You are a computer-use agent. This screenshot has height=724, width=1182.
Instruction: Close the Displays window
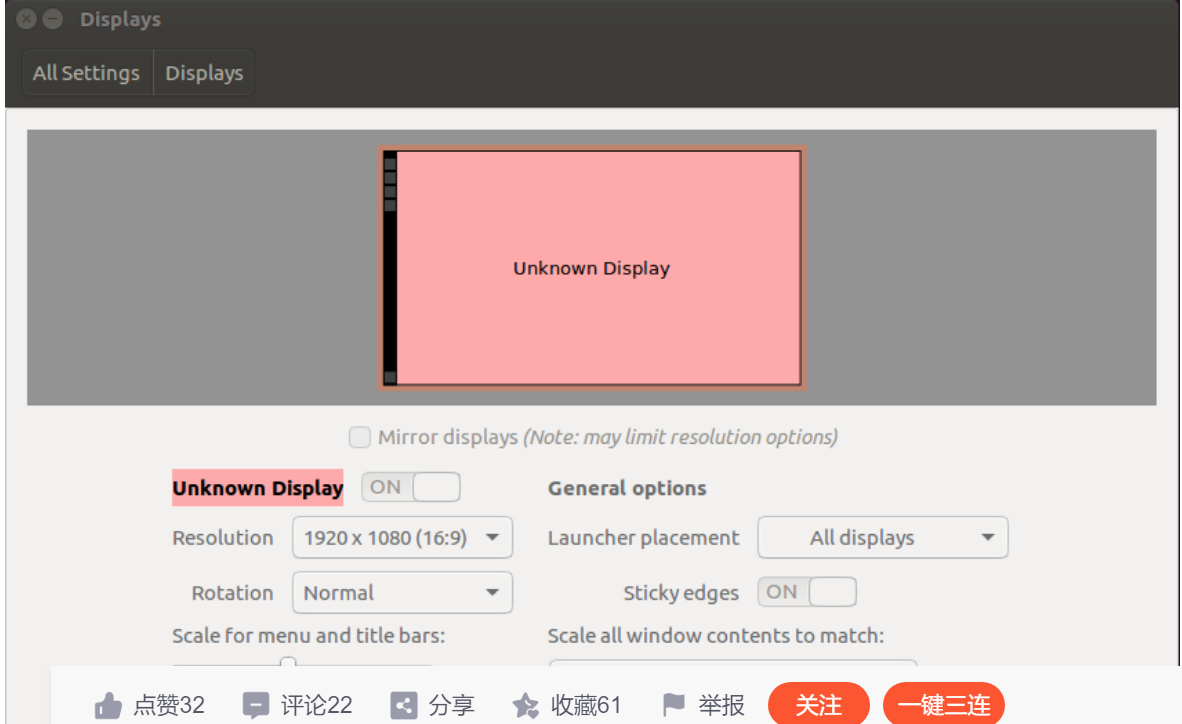(x=26, y=19)
